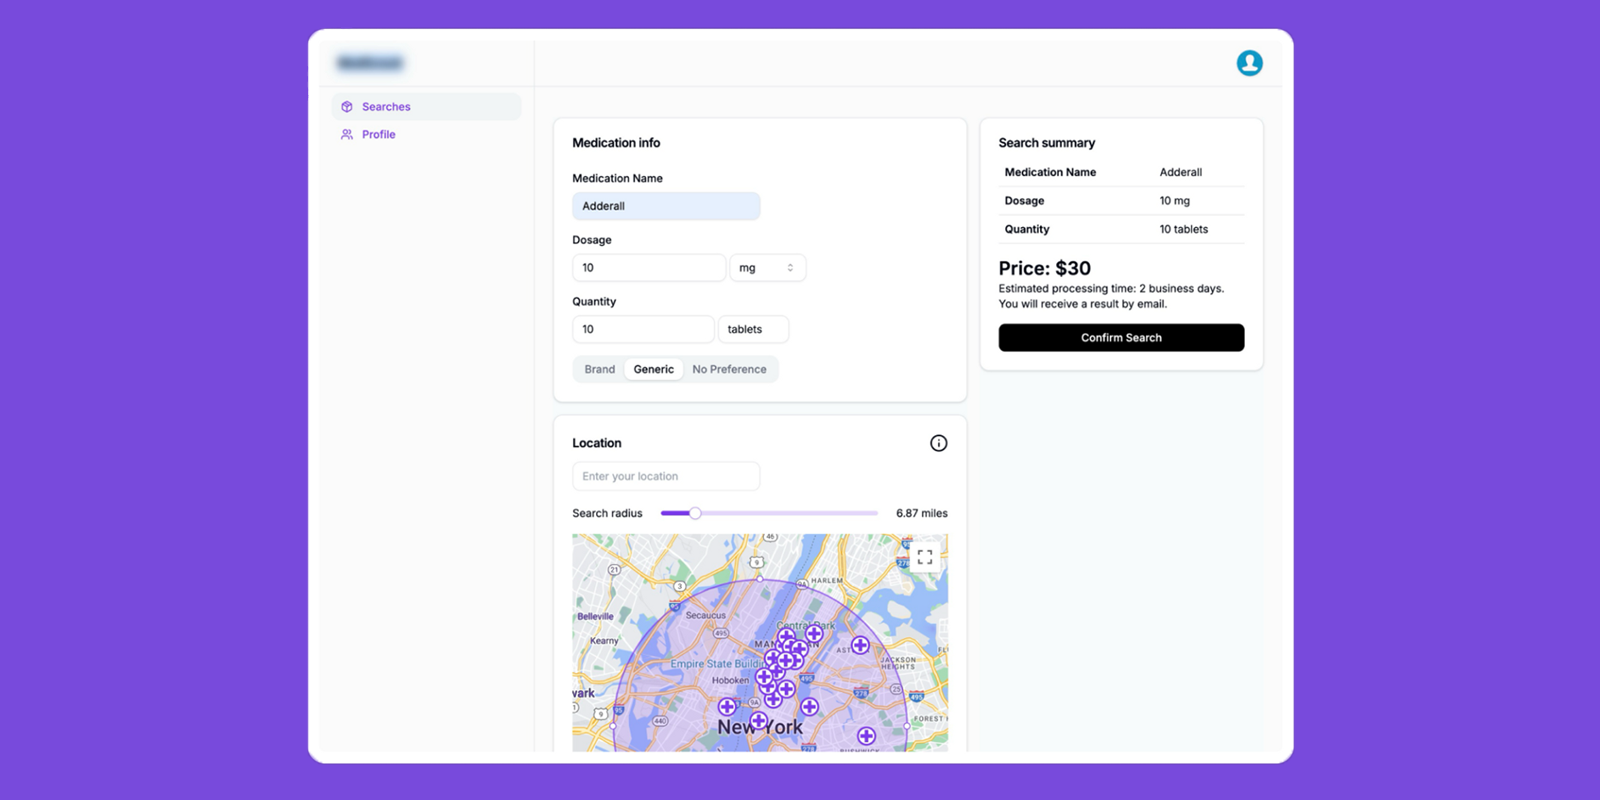The image size is (1600, 800).
Task: Focus the Dosage amount input
Action: (648, 268)
